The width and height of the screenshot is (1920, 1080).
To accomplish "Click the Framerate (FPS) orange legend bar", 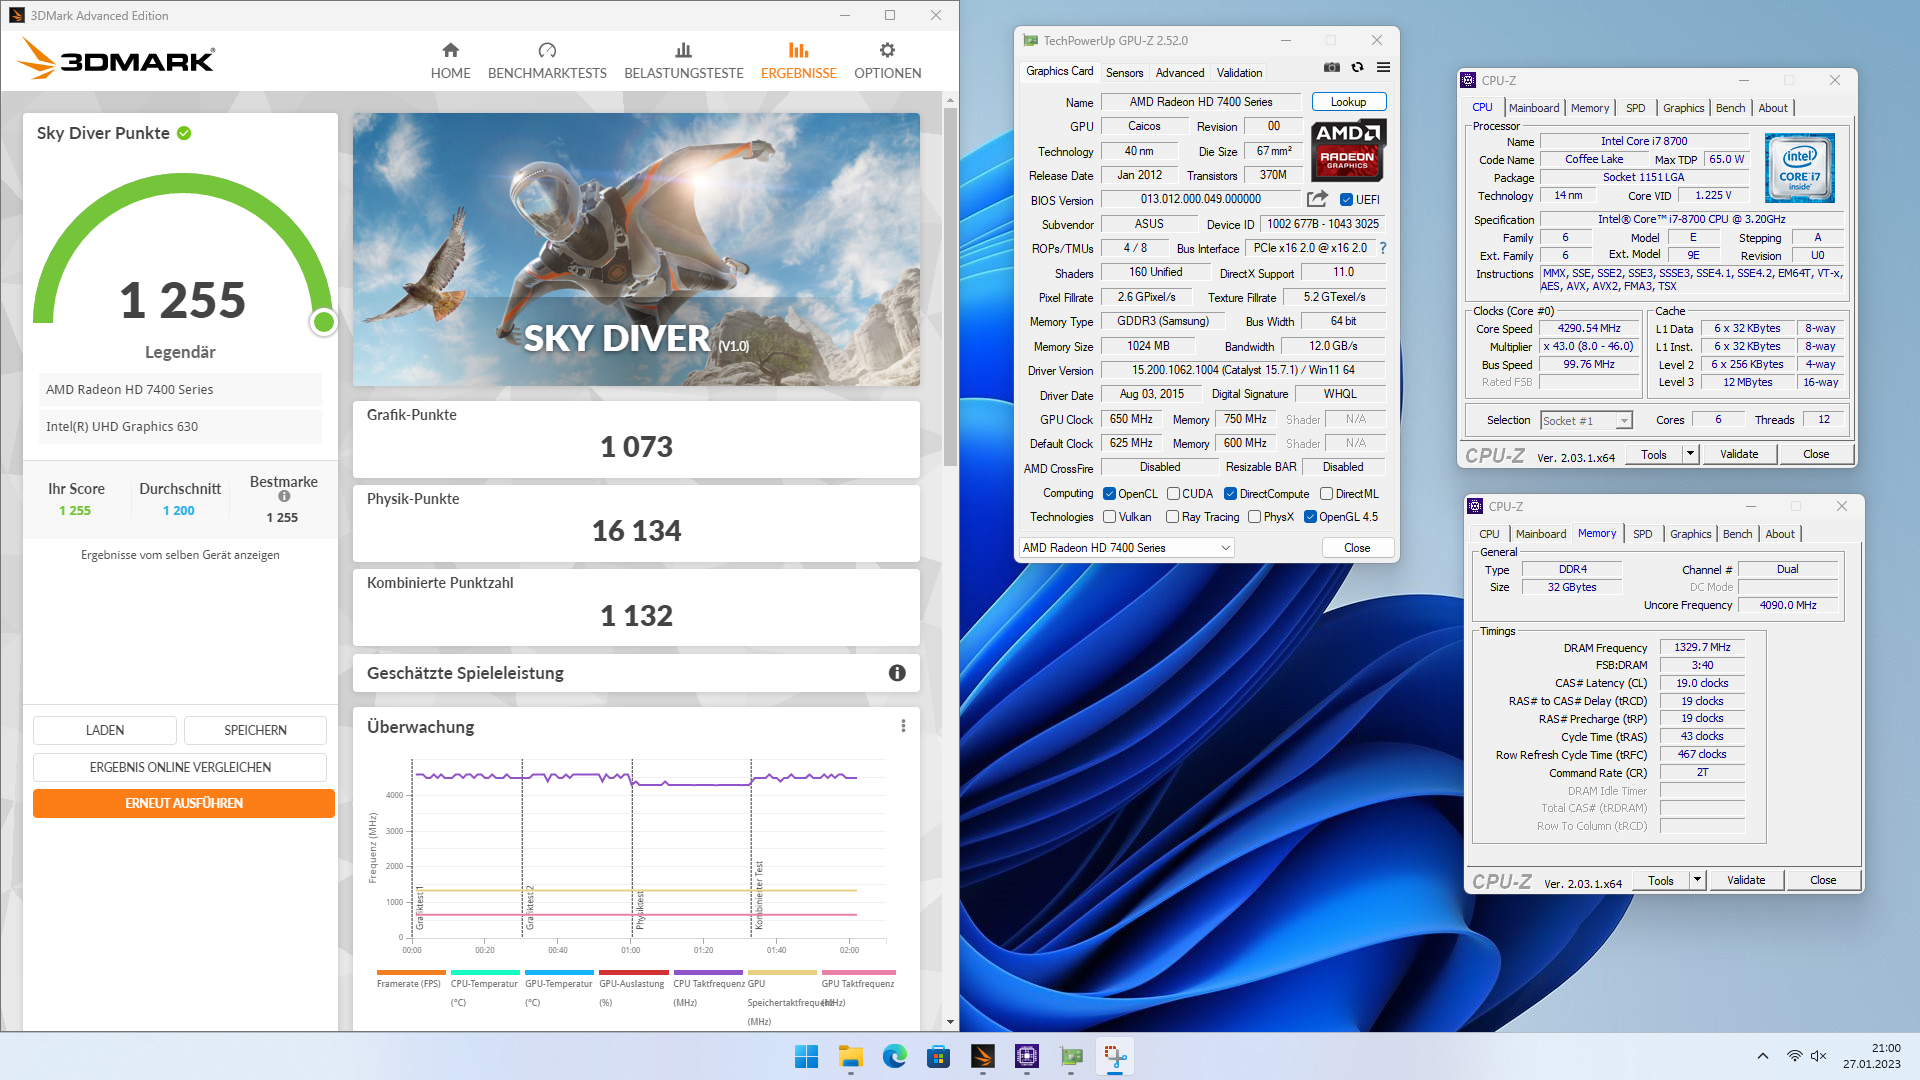I will 411,972.
